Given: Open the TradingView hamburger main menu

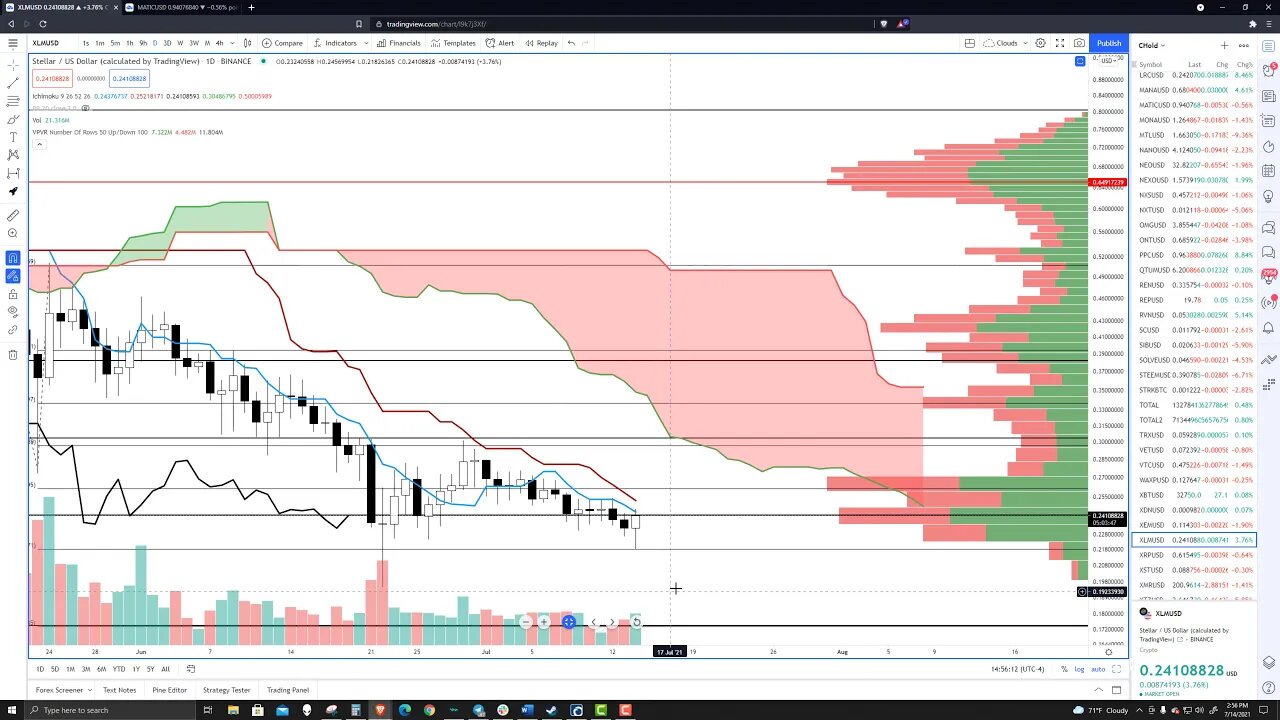Looking at the screenshot, I should coord(13,43).
